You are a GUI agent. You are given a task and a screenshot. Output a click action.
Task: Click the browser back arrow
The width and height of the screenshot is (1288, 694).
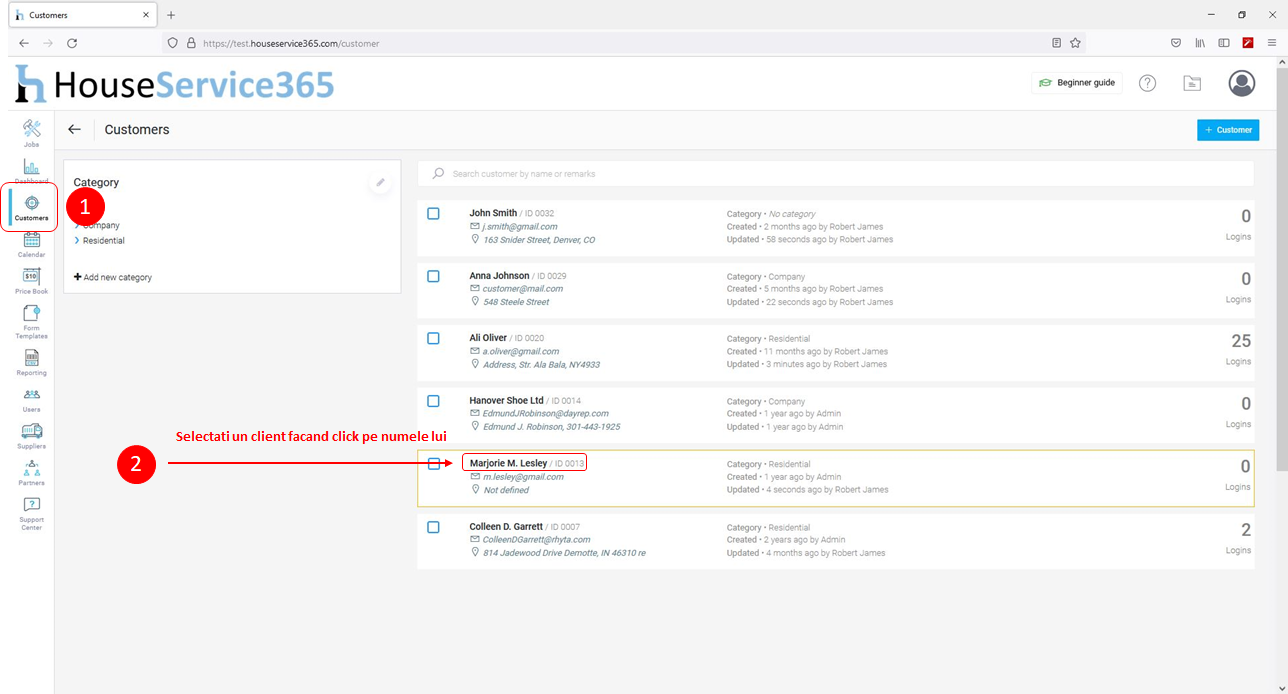tap(24, 43)
